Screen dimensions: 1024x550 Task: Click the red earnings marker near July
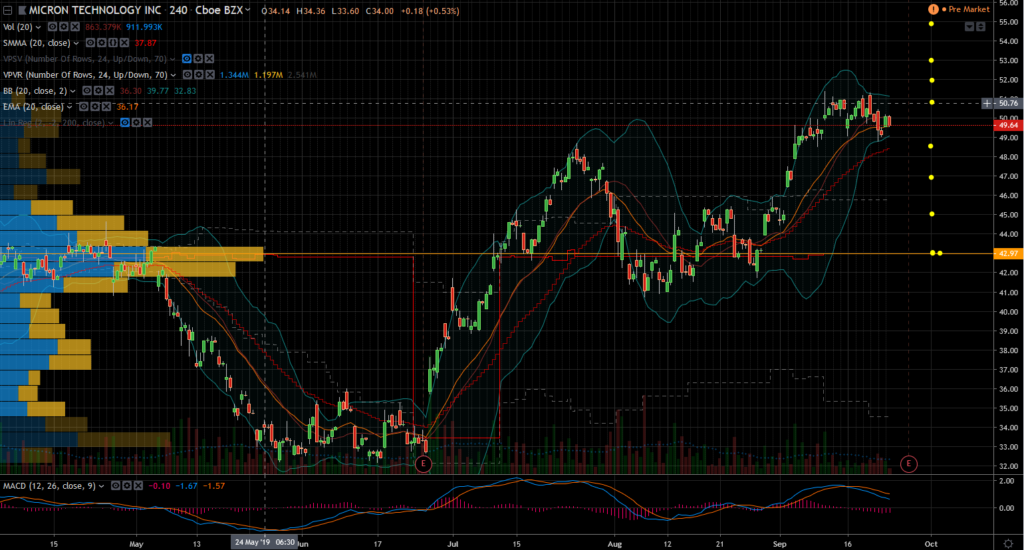pyautogui.click(x=423, y=463)
